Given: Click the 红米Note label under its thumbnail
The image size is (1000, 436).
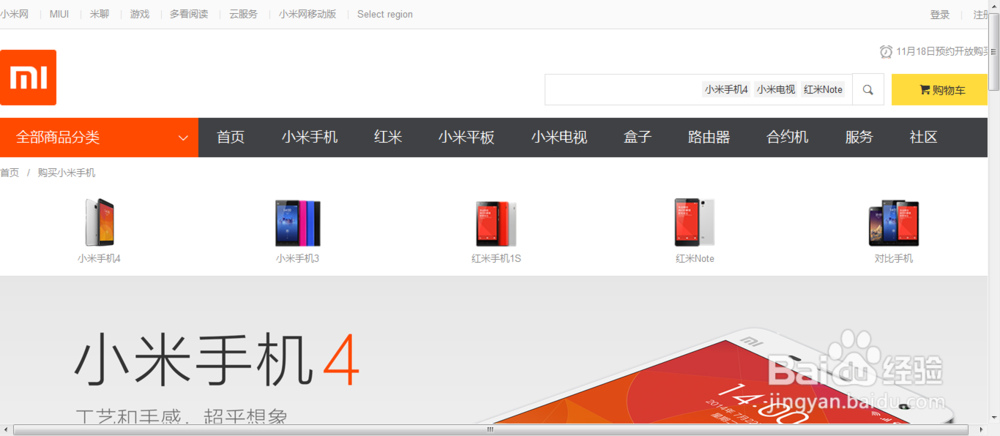Looking at the screenshot, I should pos(695,259).
